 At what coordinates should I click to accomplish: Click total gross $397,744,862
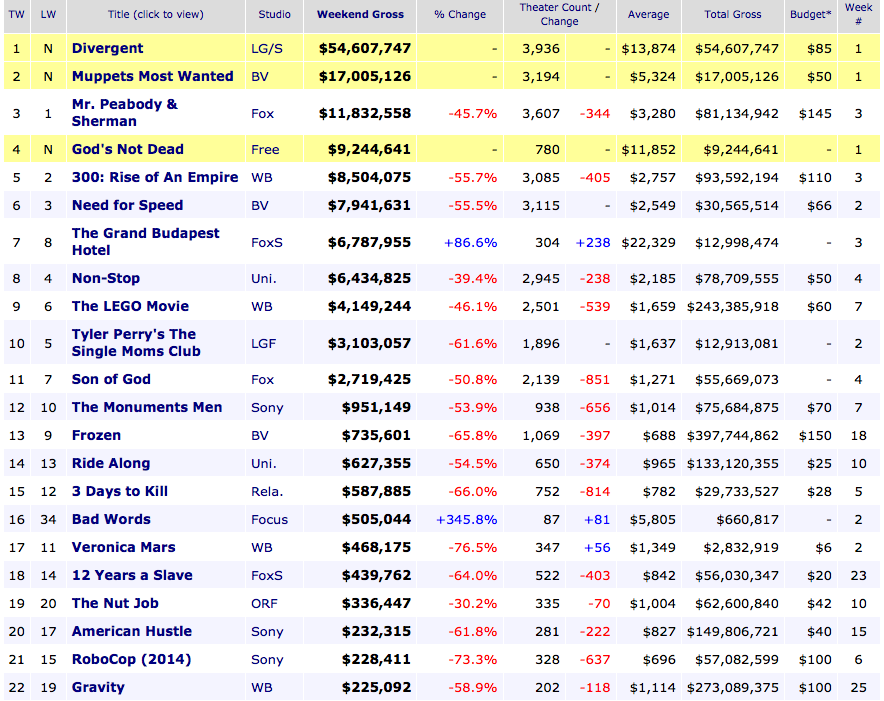click(x=732, y=436)
